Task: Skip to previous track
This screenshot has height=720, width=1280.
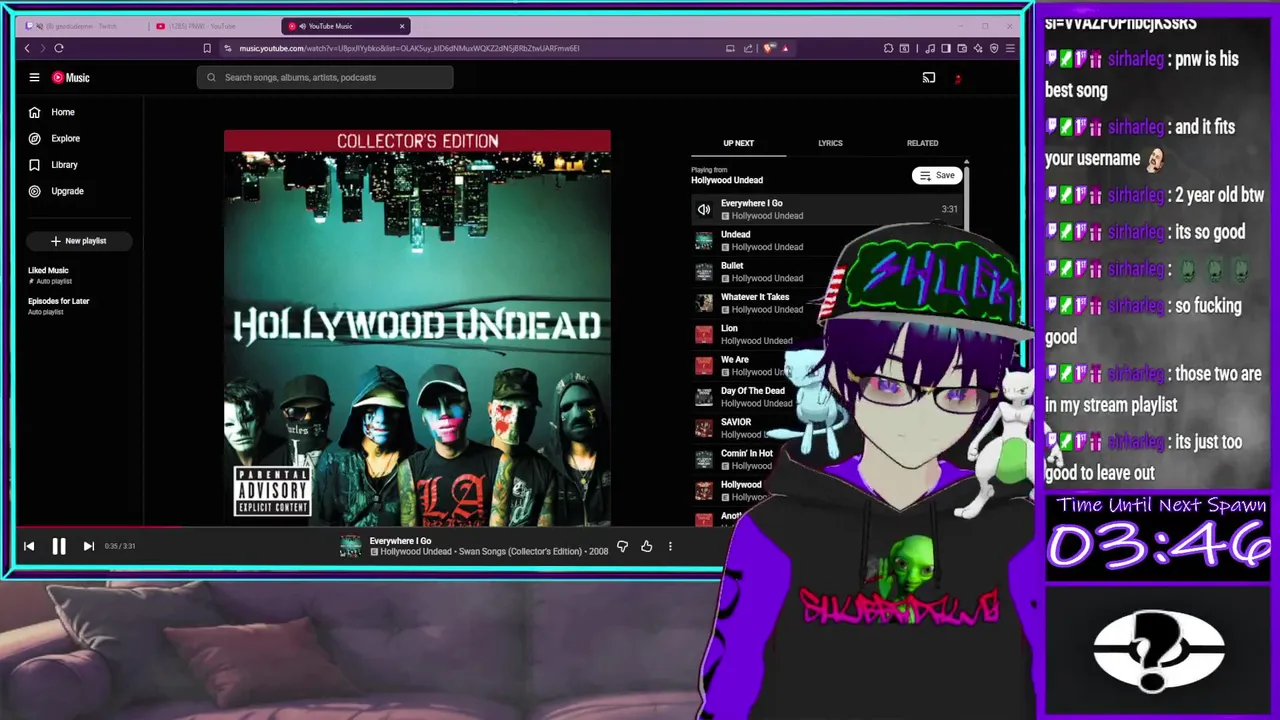Action: pos(29,546)
